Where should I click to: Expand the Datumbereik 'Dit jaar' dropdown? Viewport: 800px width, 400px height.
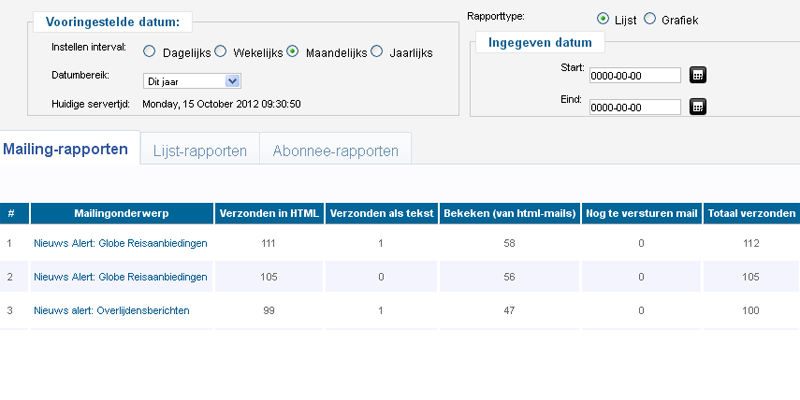(x=192, y=81)
